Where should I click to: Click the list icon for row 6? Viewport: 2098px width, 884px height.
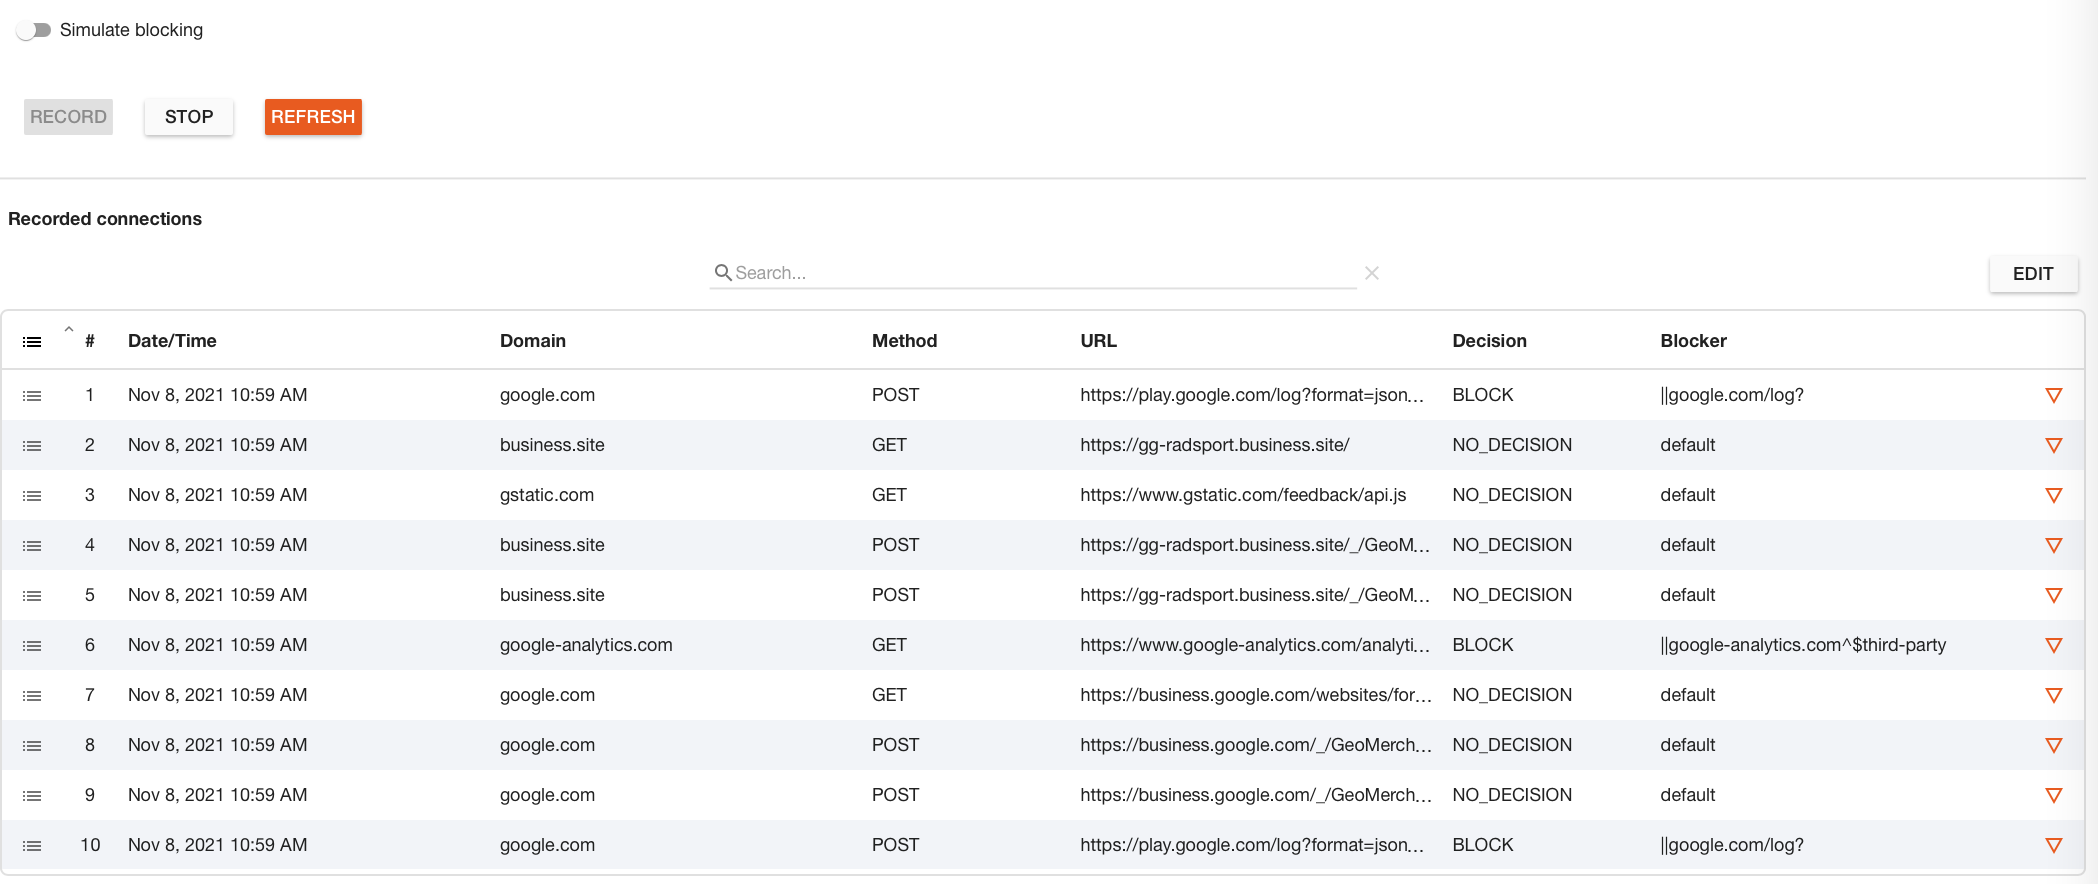(x=32, y=646)
